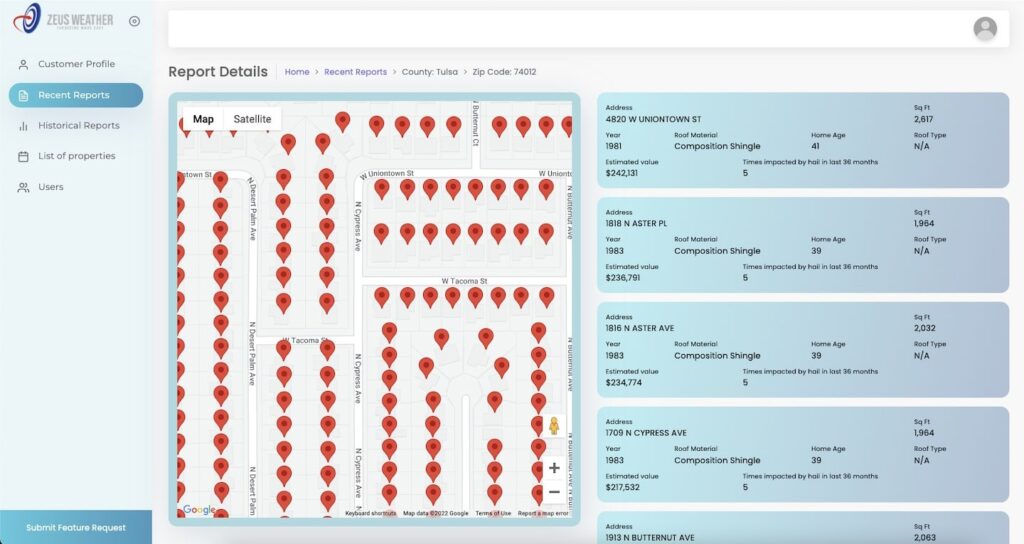This screenshot has width=1024, height=544.
Task: Click the Recent Reports breadcrumb link
Action: 355,72
